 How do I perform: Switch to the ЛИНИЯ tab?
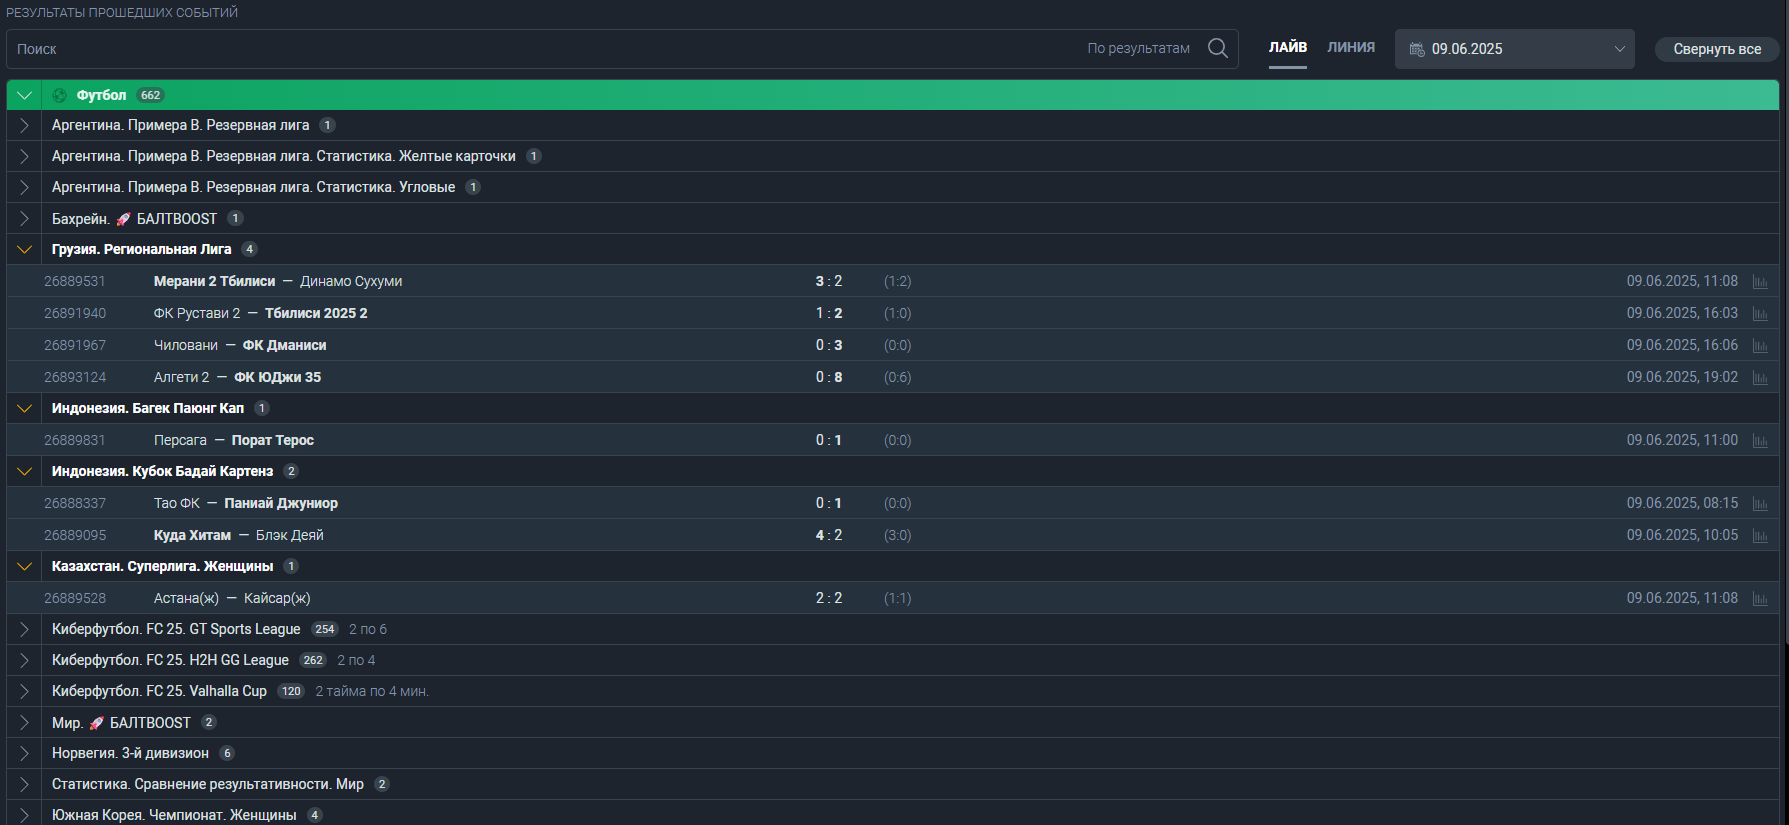[1350, 47]
